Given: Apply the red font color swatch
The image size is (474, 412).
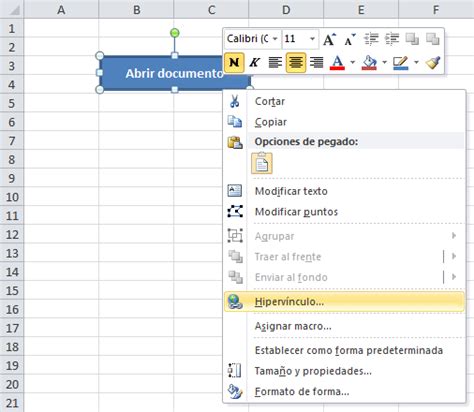Looking at the screenshot, I should click(337, 62).
